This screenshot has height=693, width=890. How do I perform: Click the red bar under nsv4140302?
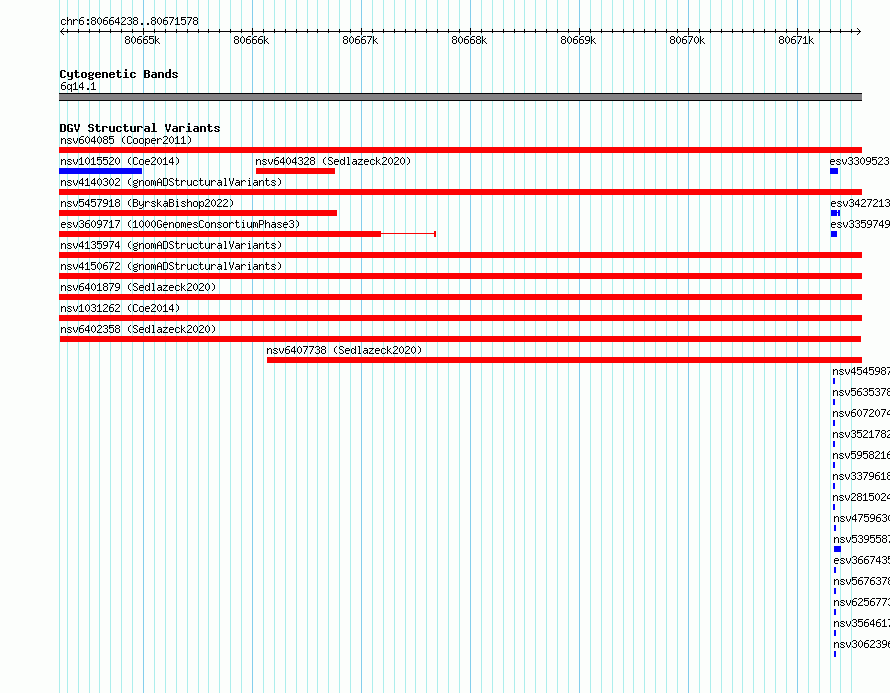click(x=460, y=192)
